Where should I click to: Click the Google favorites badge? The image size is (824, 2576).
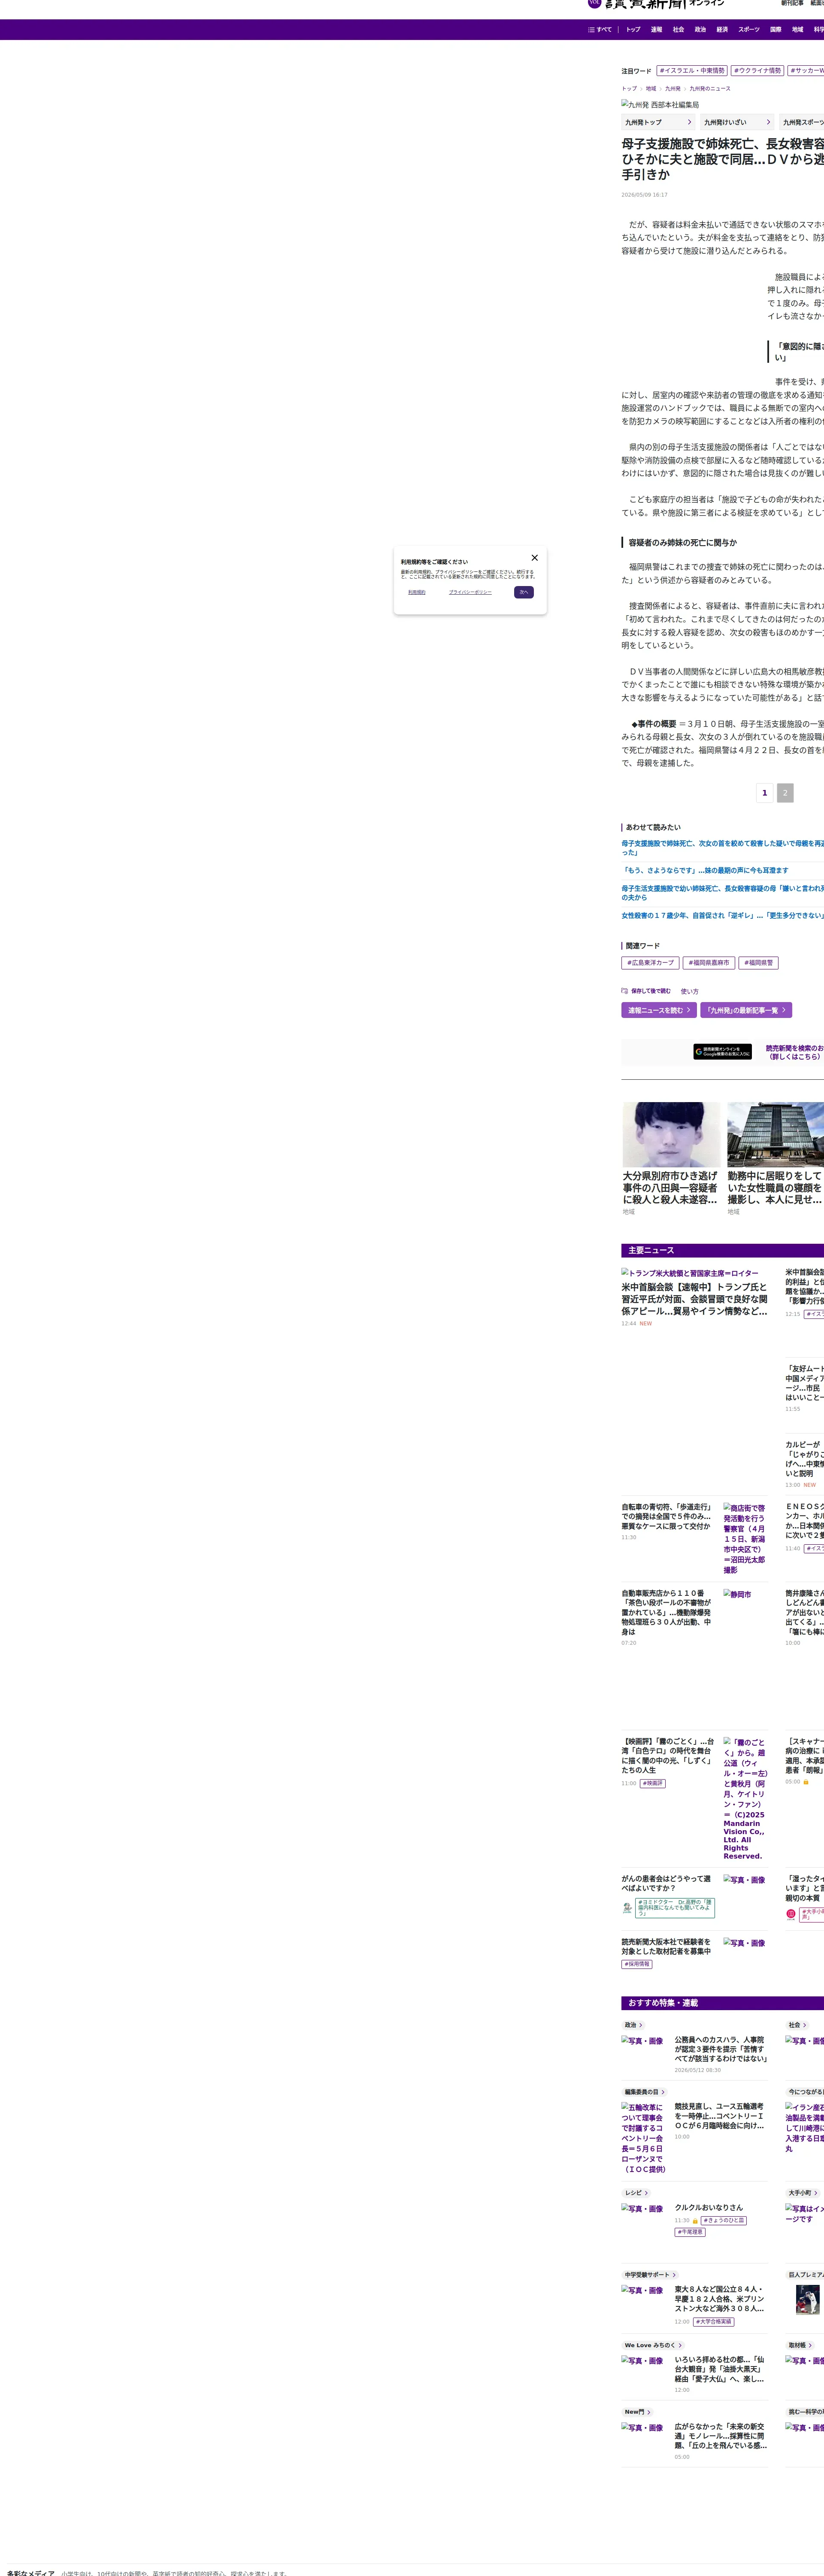[x=722, y=1052]
